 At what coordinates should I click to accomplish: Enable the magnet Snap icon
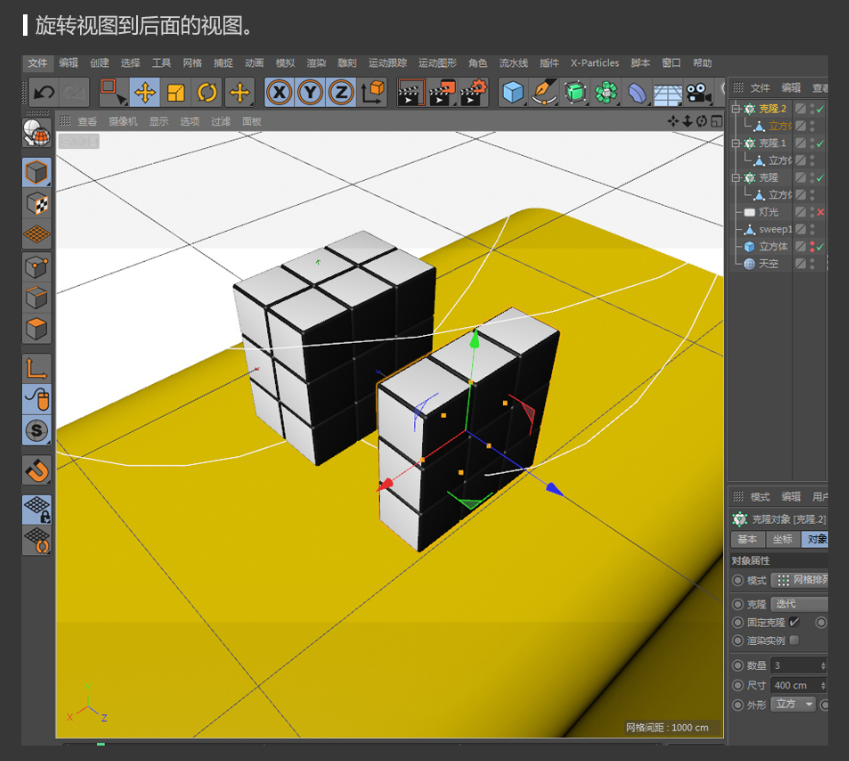click(37, 469)
